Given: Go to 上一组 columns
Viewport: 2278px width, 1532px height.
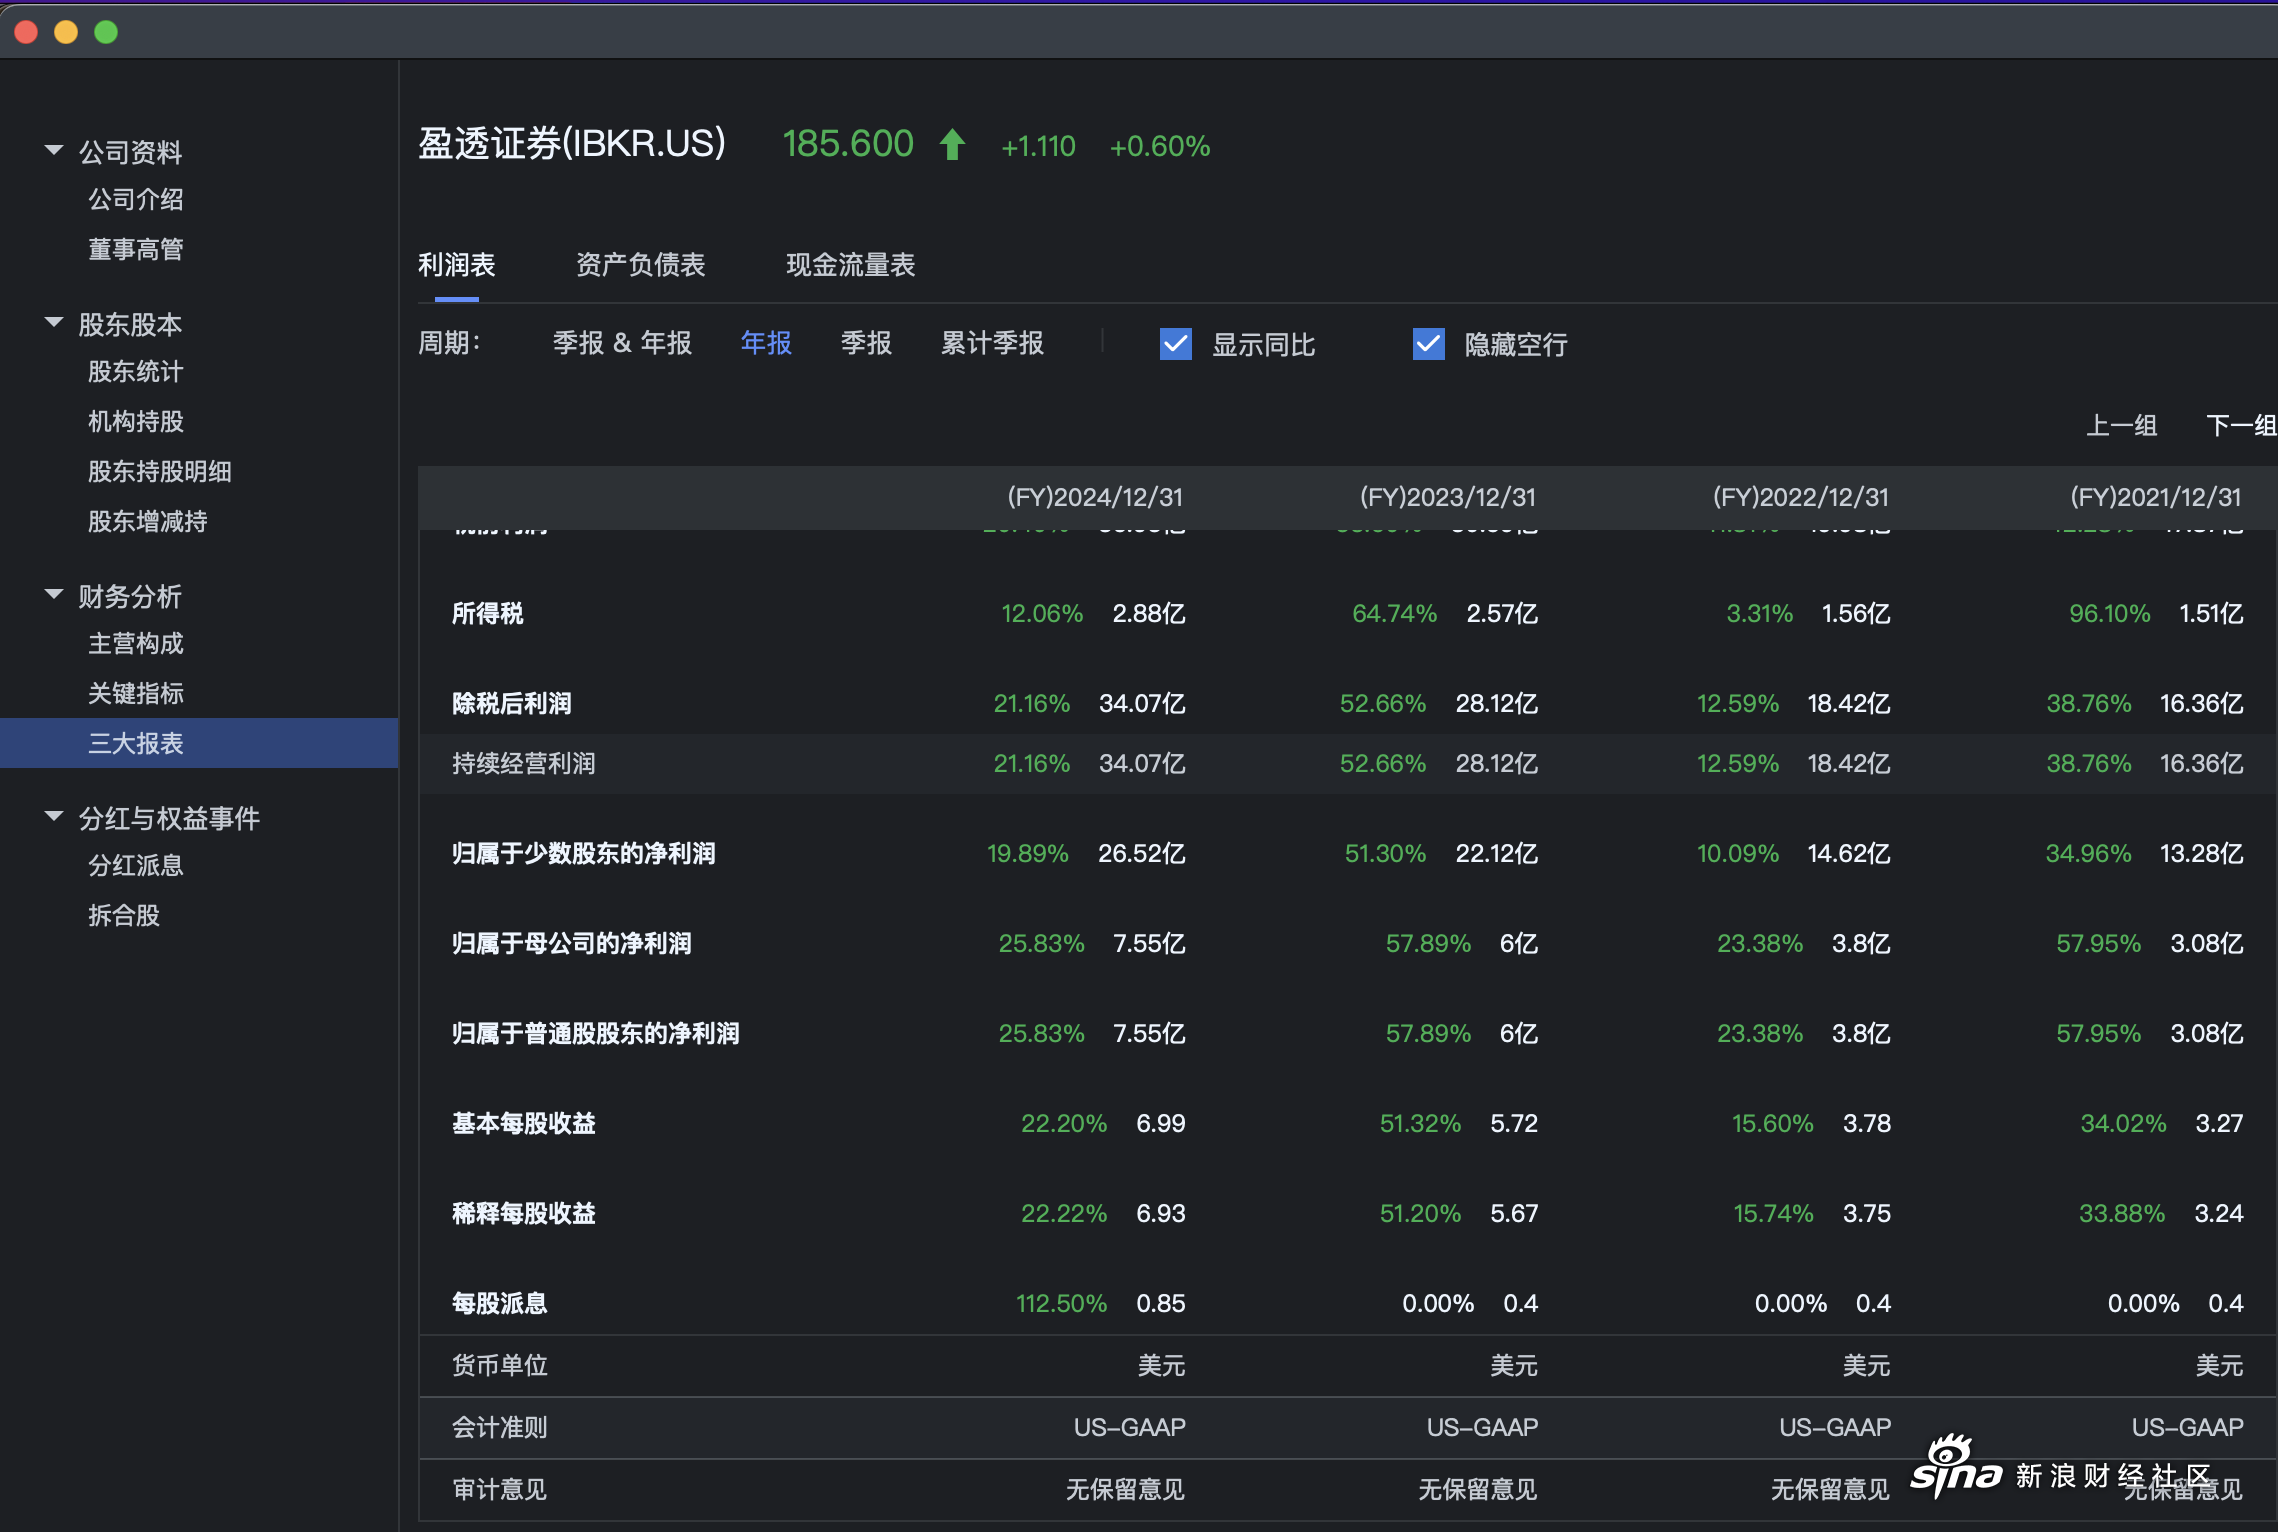Looking at the screenshot, I should point(2121,425).
